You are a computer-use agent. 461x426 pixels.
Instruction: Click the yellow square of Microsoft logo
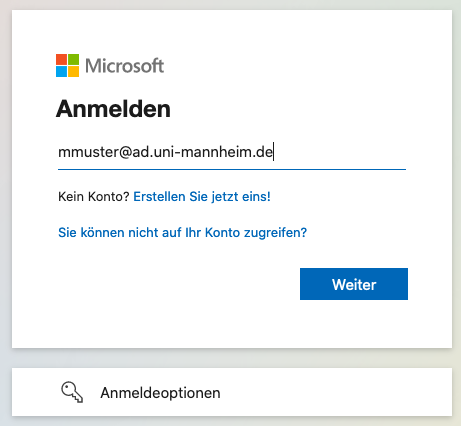pos(73,72)
